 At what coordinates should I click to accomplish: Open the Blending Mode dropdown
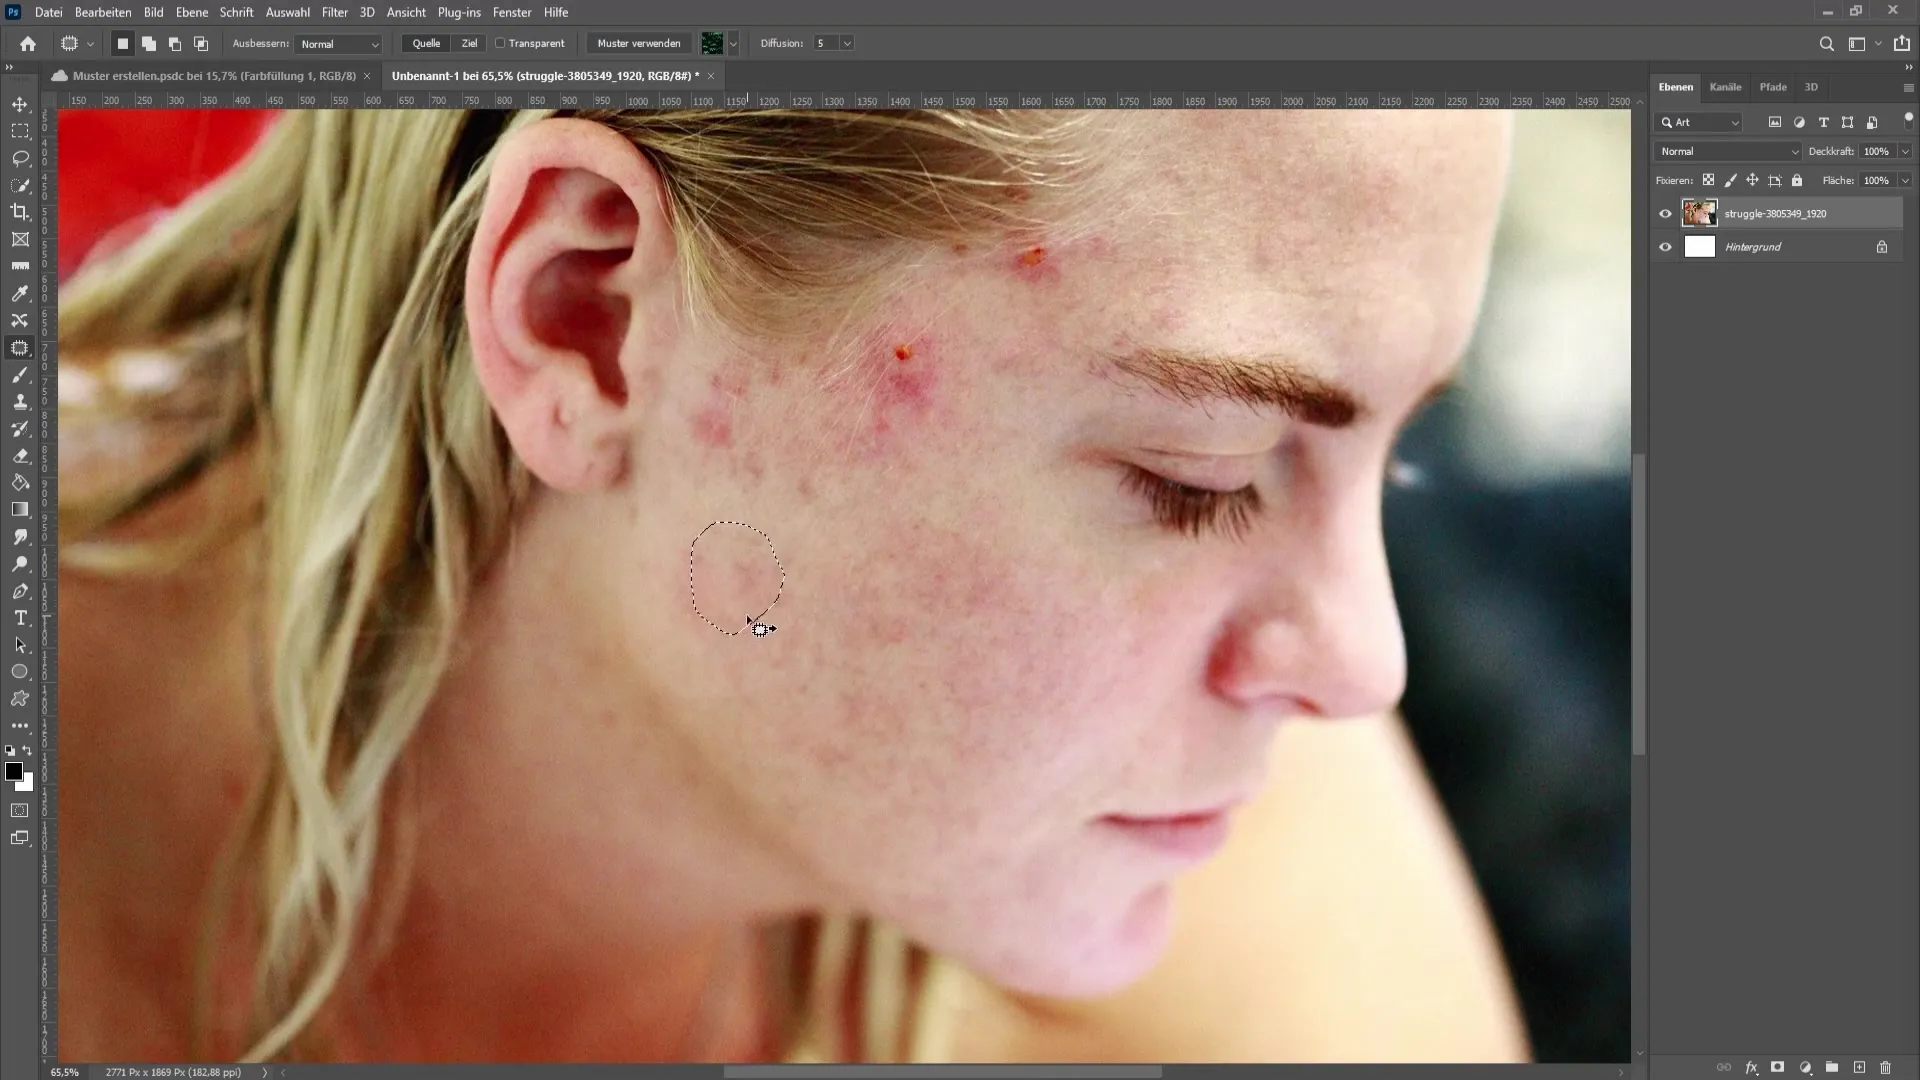1729,150
